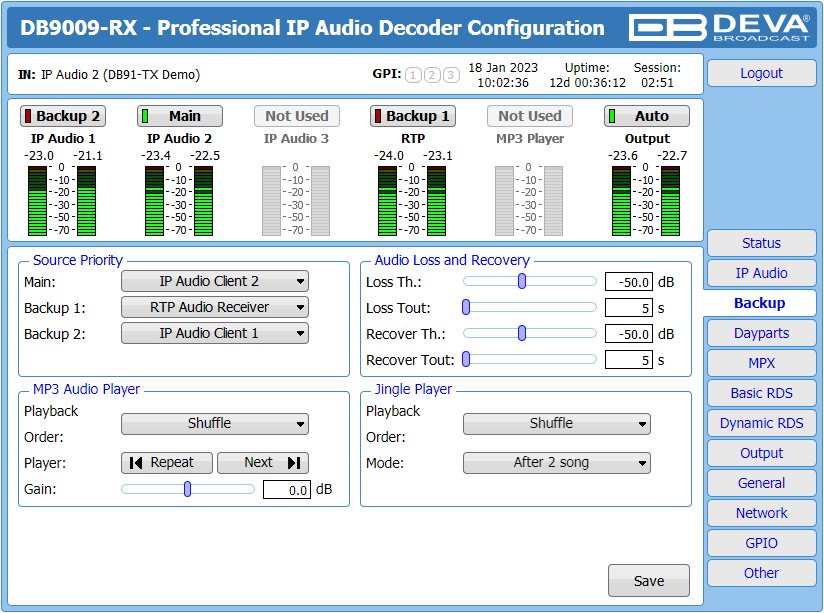Screen dimensions: 824x613
Task: Click the Session time 02:51
Action: 657,83
